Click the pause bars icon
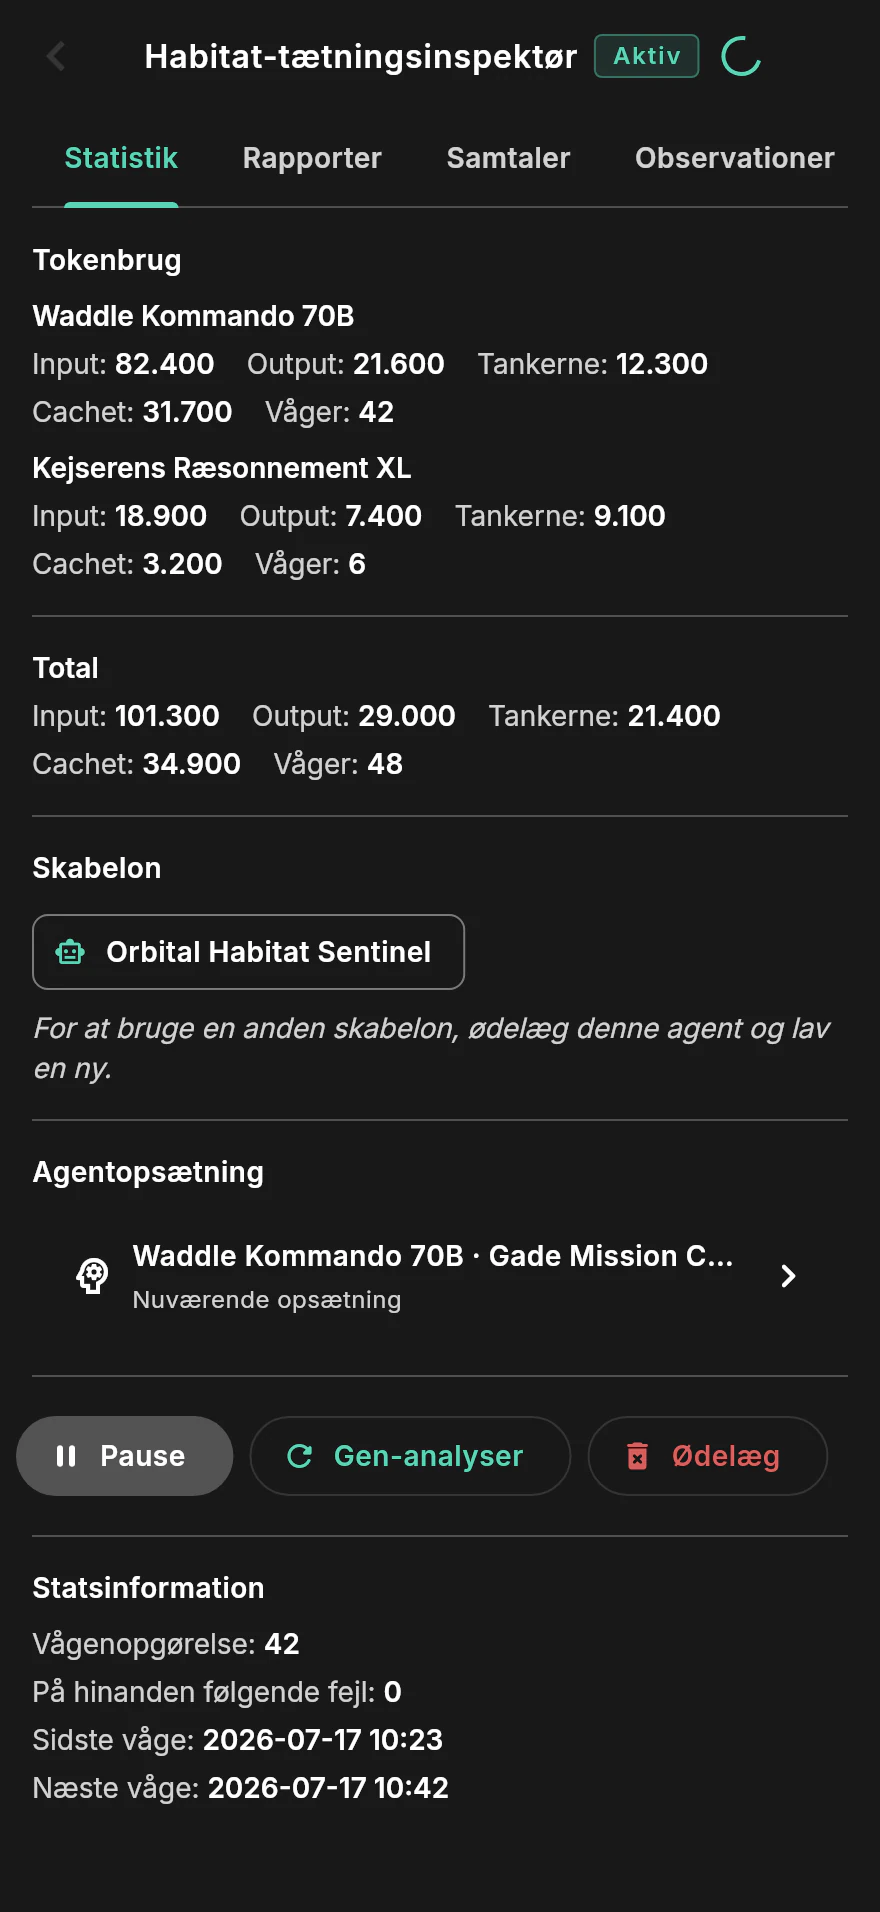This screenshot has height=1912, width=880. [66, 1456]
